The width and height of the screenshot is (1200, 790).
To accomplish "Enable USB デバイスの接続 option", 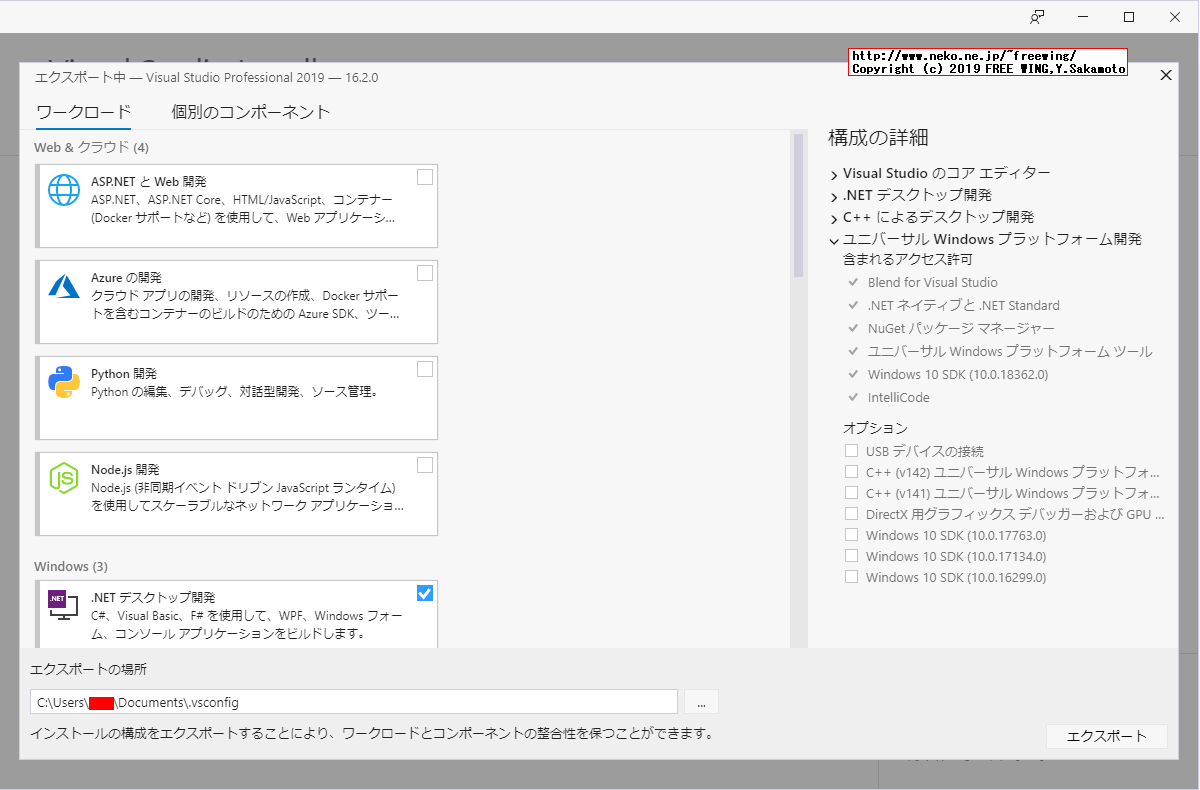I will point(851,450).
